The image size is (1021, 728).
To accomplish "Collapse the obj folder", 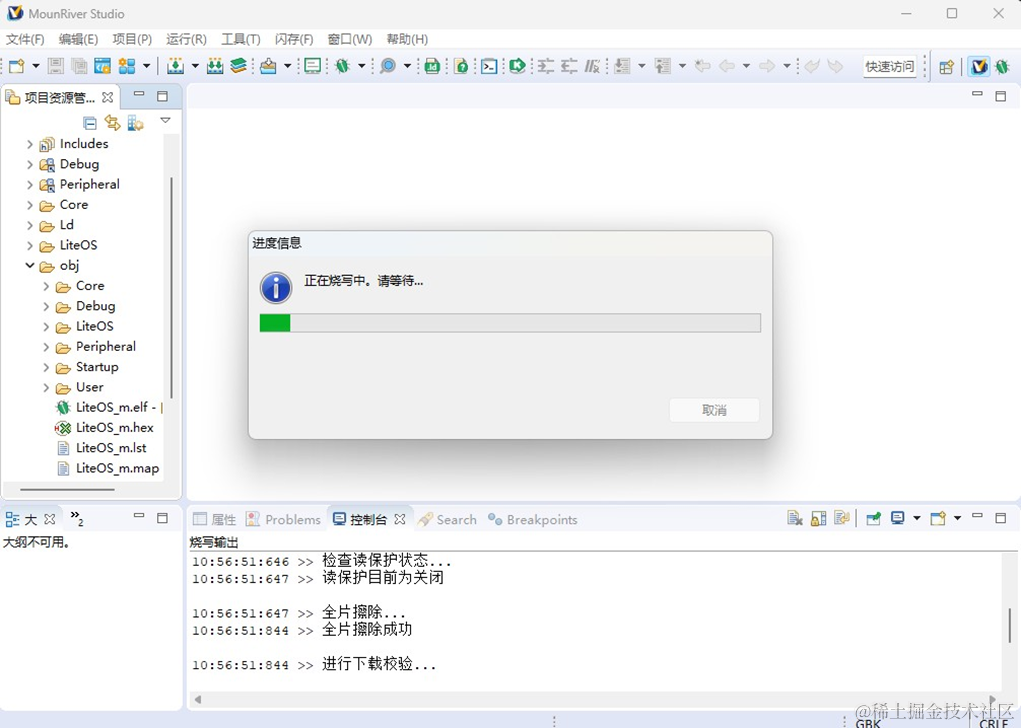I will [x=32, y=266].
